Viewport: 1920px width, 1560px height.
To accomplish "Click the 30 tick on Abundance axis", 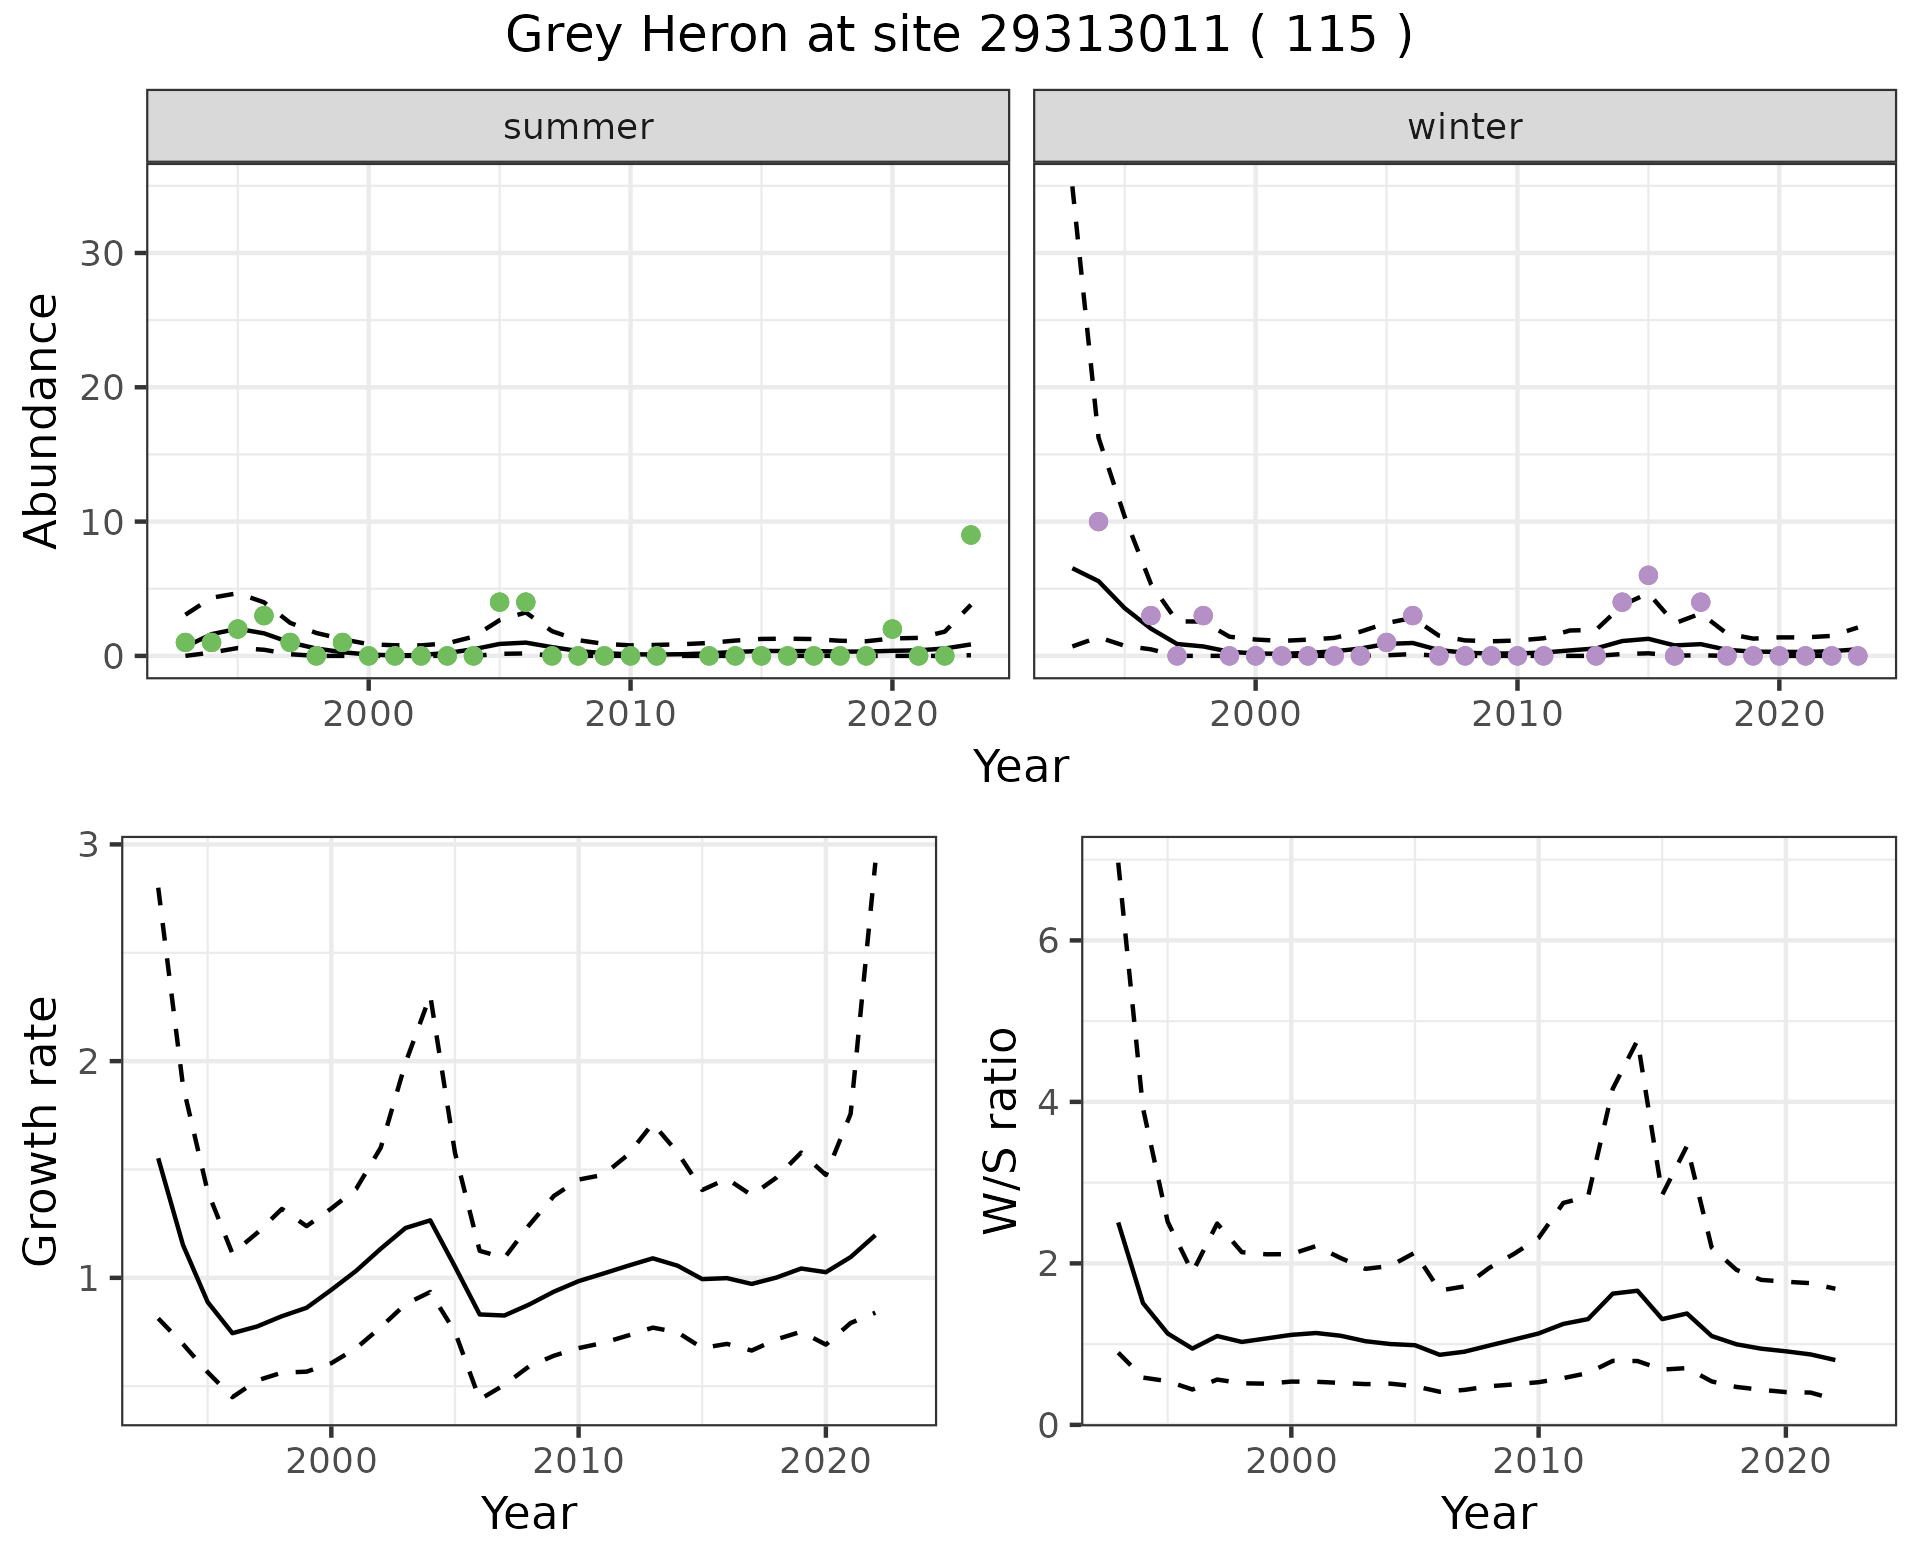I will (101, 253).
